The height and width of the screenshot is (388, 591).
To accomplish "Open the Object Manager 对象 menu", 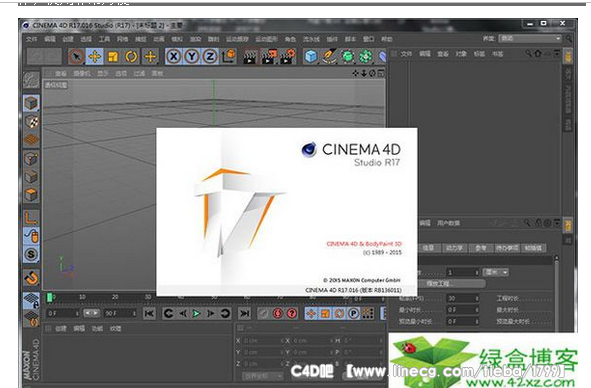I will [461, 54].
